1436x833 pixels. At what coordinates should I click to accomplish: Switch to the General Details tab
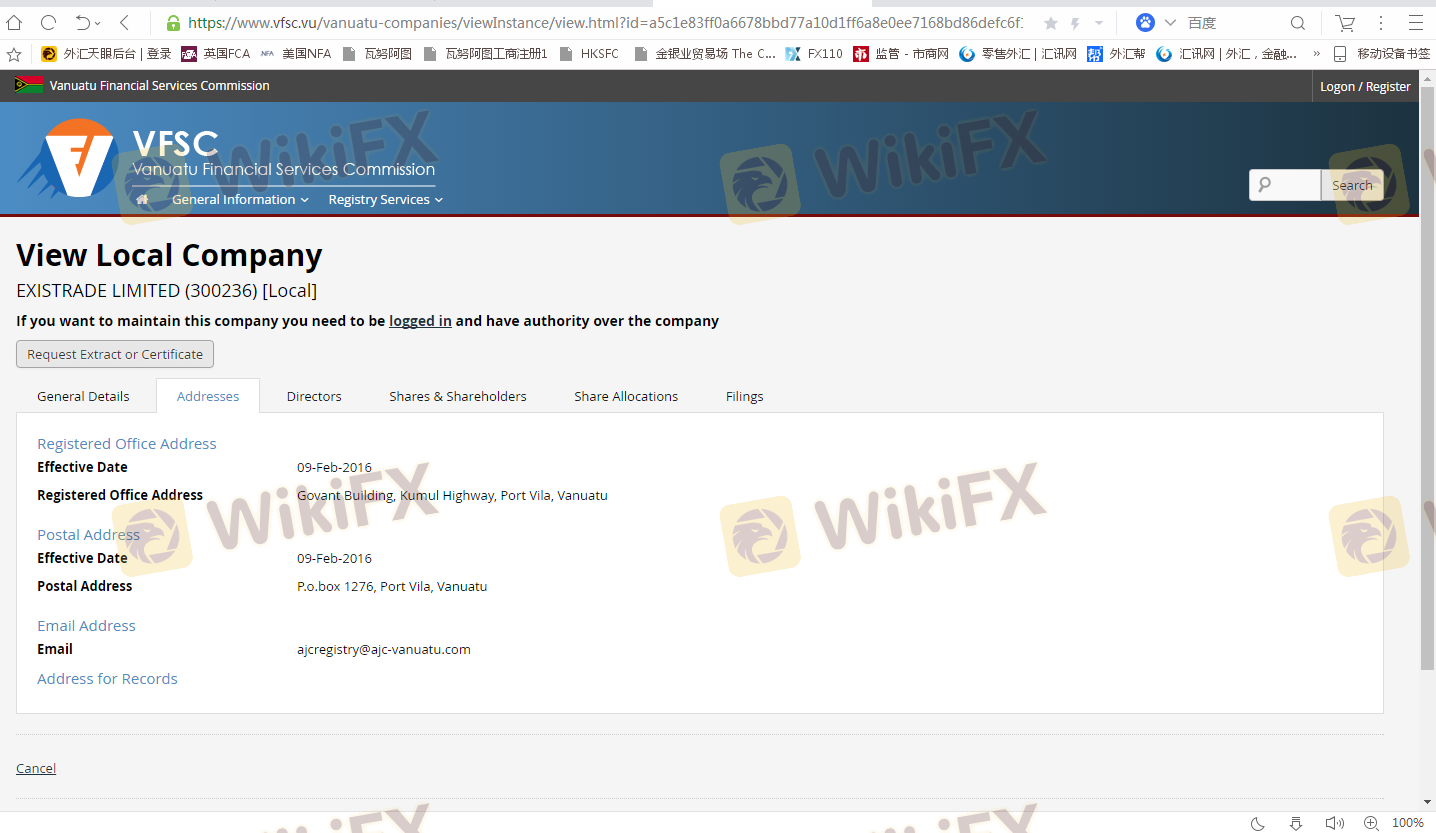tap(83, 396)
